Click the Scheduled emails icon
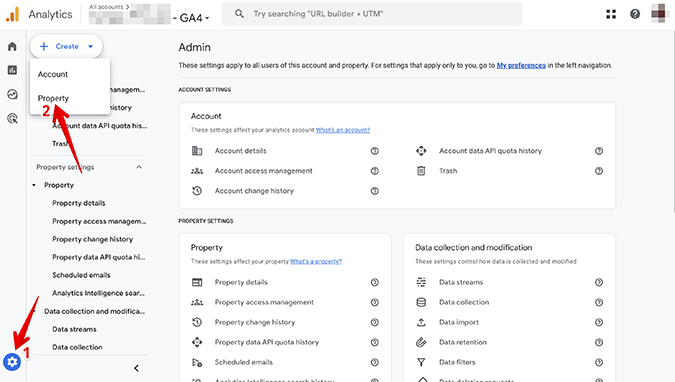The width and height of the screenshot is (675, 382). pos(197,362)
